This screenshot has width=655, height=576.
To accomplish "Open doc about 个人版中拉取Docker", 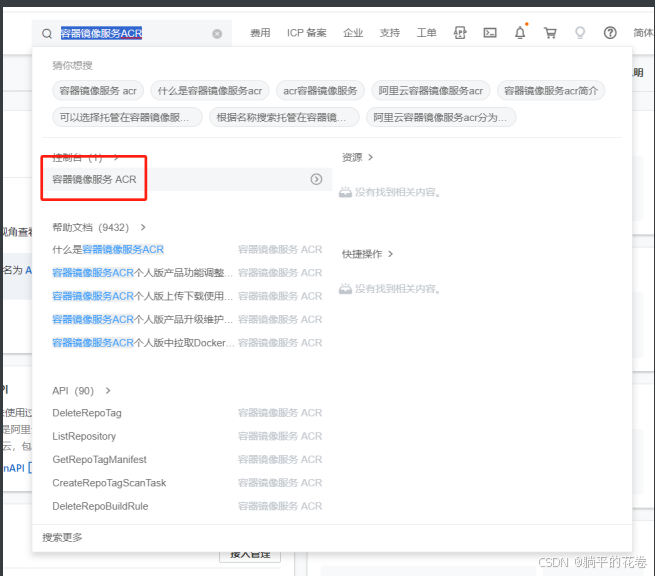I will 143,343.
